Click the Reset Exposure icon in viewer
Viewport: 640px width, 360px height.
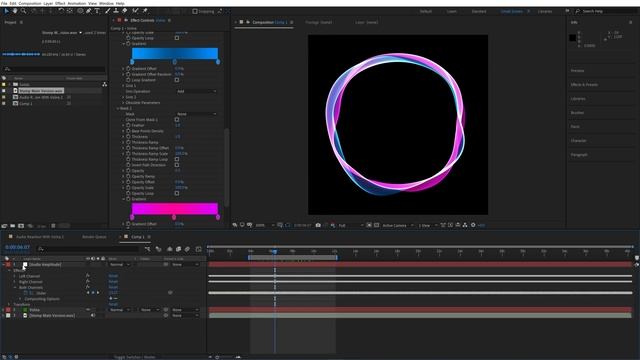[473, 225]
